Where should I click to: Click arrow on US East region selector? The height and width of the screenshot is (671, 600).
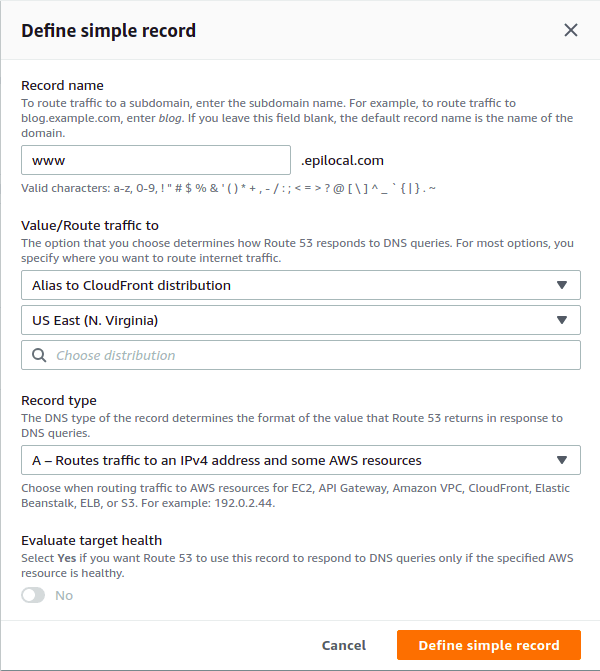[561, 320]
